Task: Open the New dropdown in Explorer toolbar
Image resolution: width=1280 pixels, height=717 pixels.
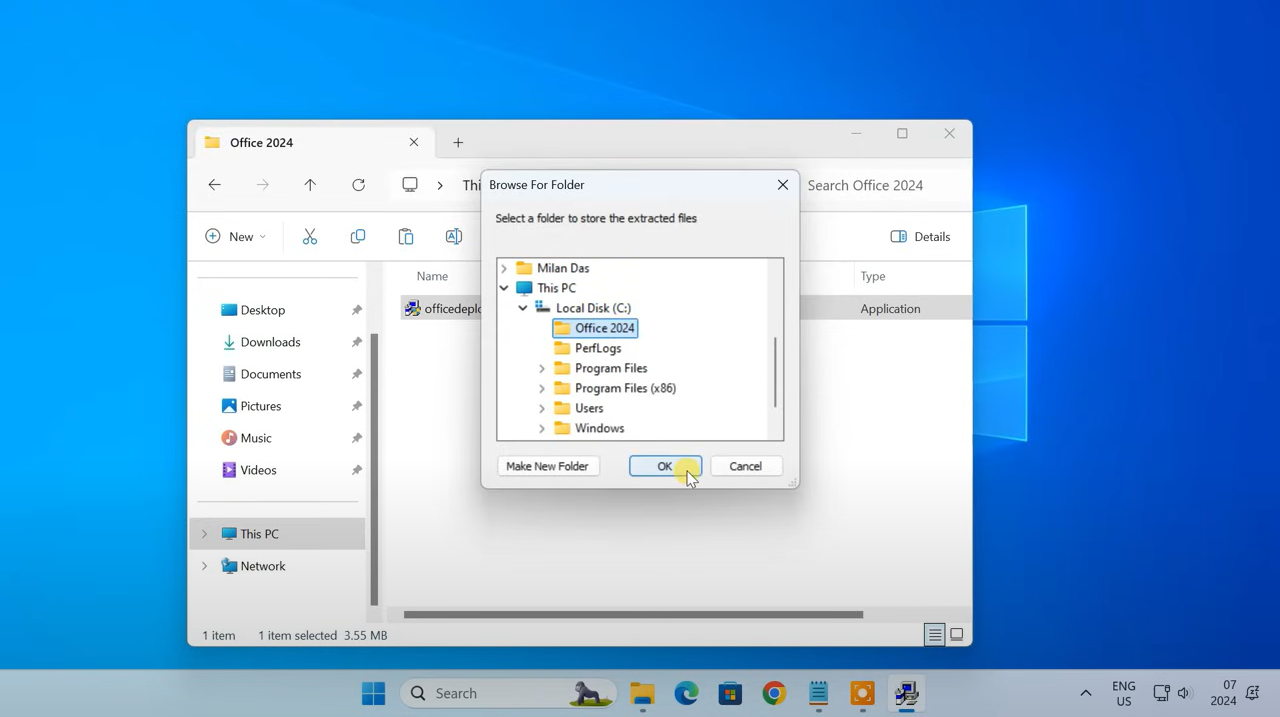Action: point(236,237)
